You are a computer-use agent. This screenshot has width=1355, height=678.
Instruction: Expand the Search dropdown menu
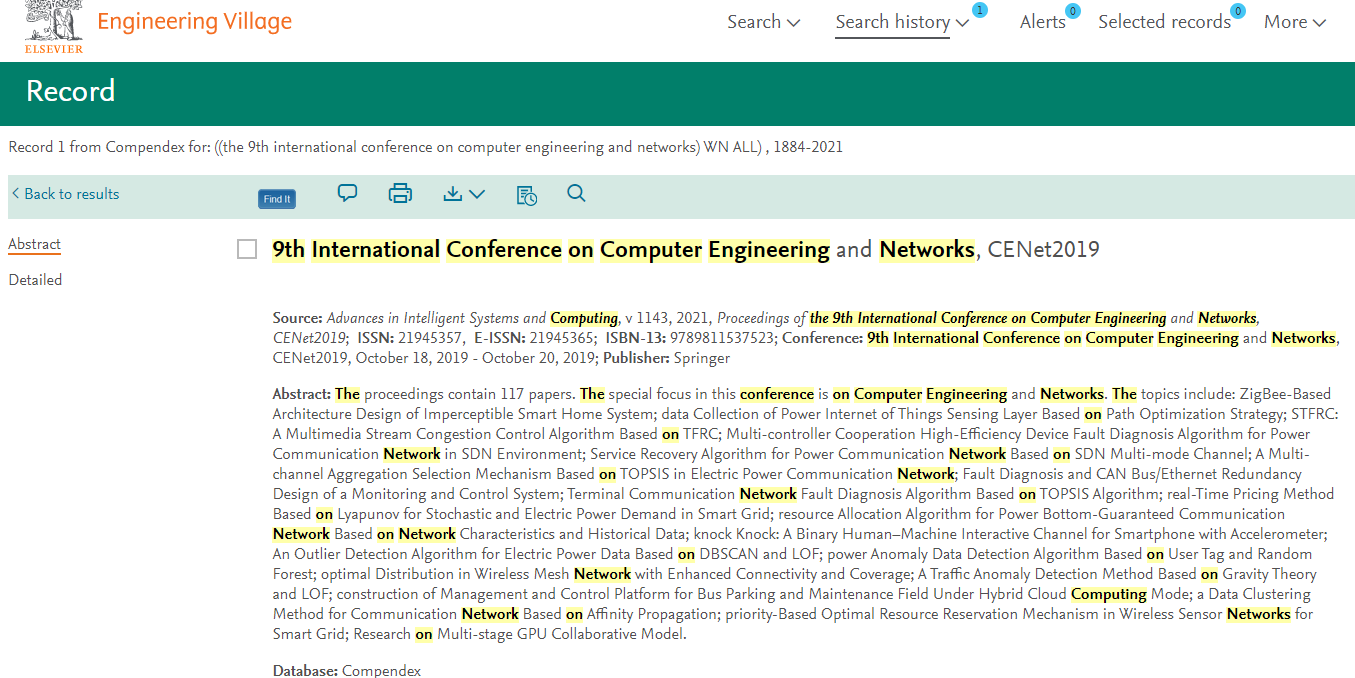(x=764, y=22)
